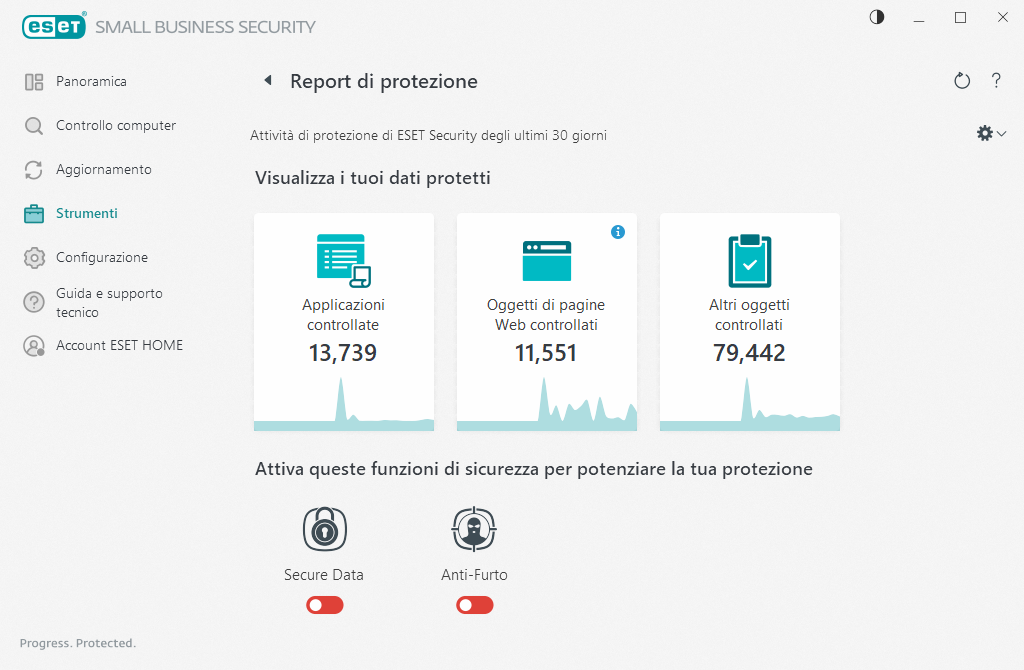
Task: Click the Altri oggetti clipboard icon
Action: pos(749,260)
